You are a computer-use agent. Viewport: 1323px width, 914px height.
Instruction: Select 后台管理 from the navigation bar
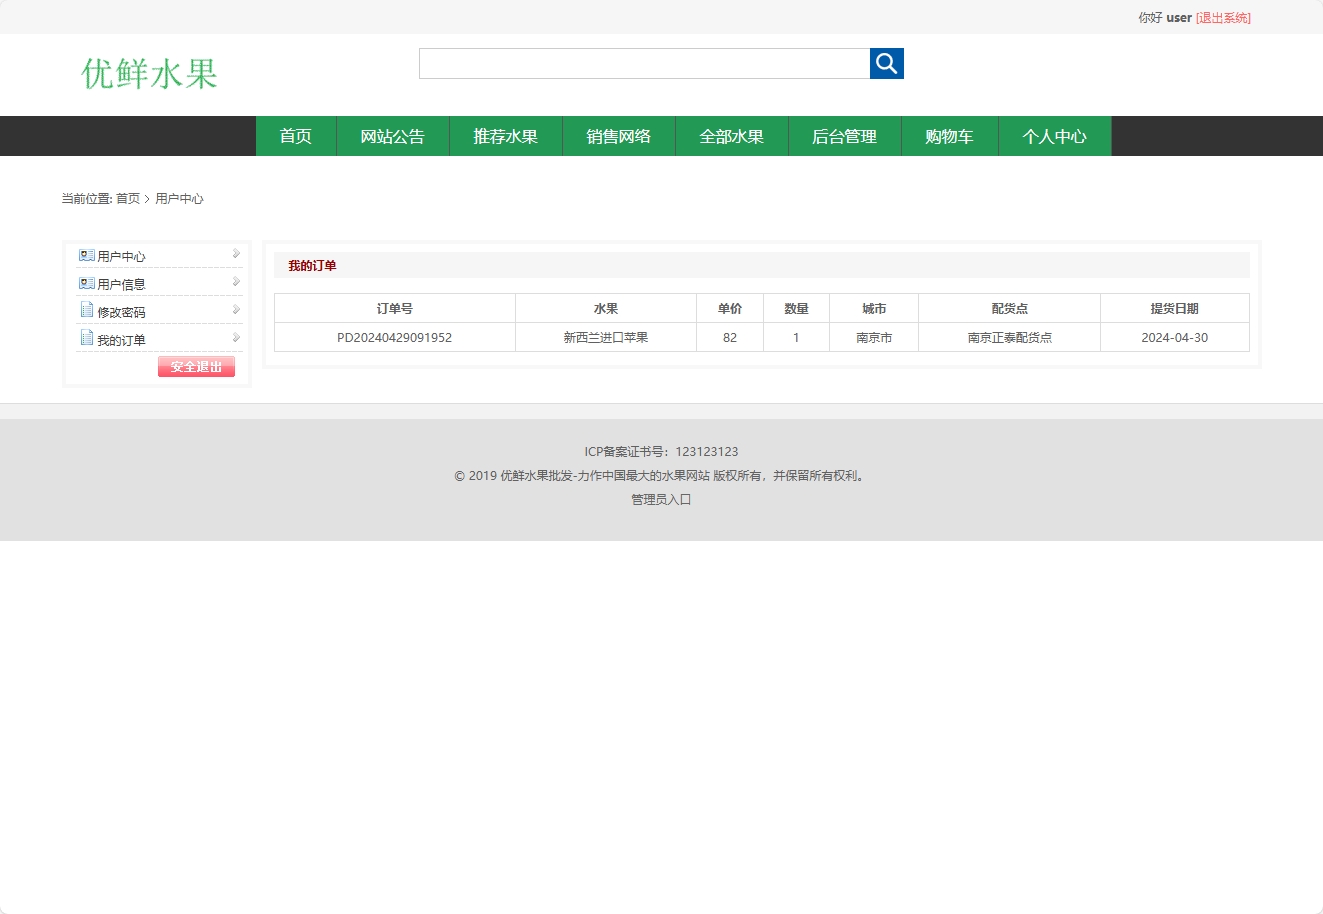pos(845,136)
